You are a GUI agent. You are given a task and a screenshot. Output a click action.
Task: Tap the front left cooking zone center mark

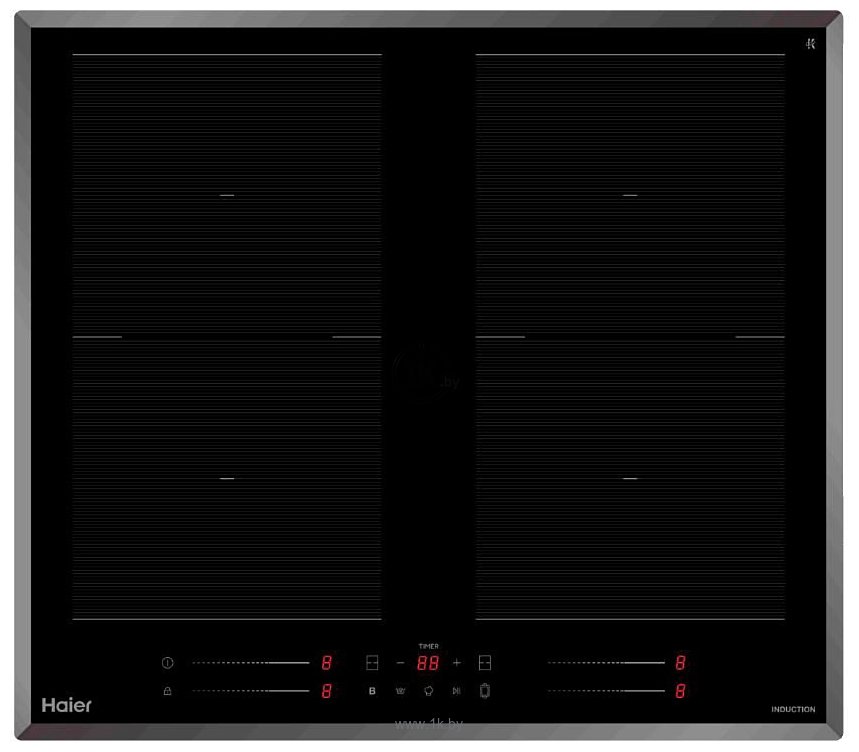coord(227,478)
